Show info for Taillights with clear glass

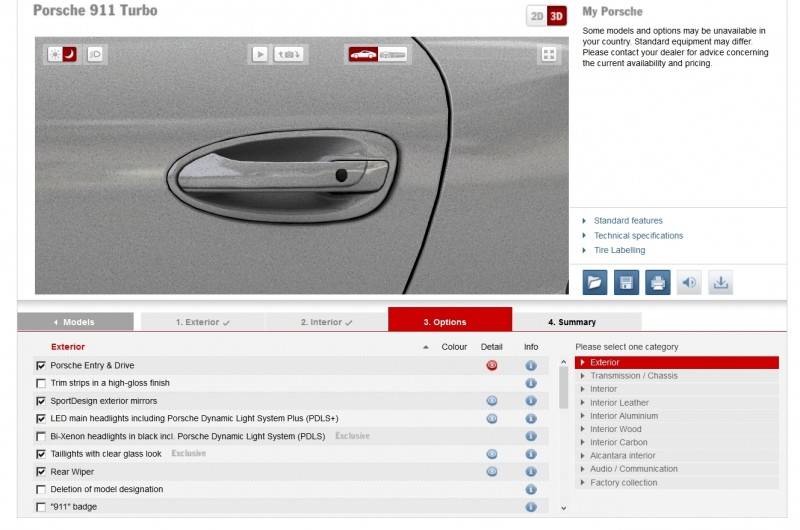[531, 454]
